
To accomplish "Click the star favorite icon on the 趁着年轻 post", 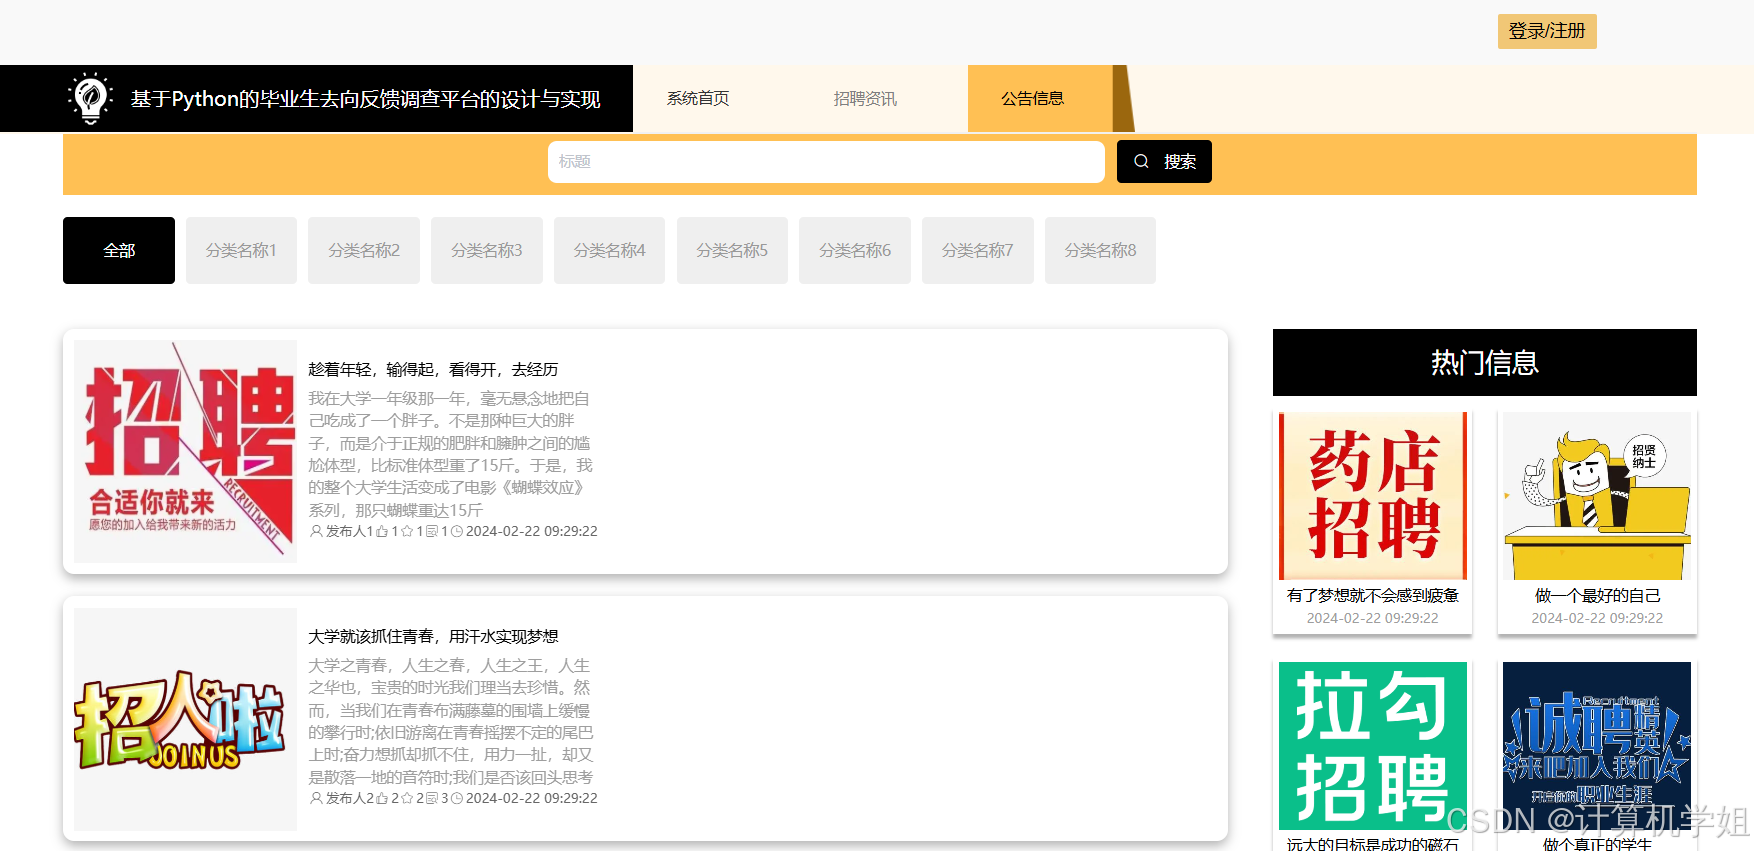I will pos(407,532).
